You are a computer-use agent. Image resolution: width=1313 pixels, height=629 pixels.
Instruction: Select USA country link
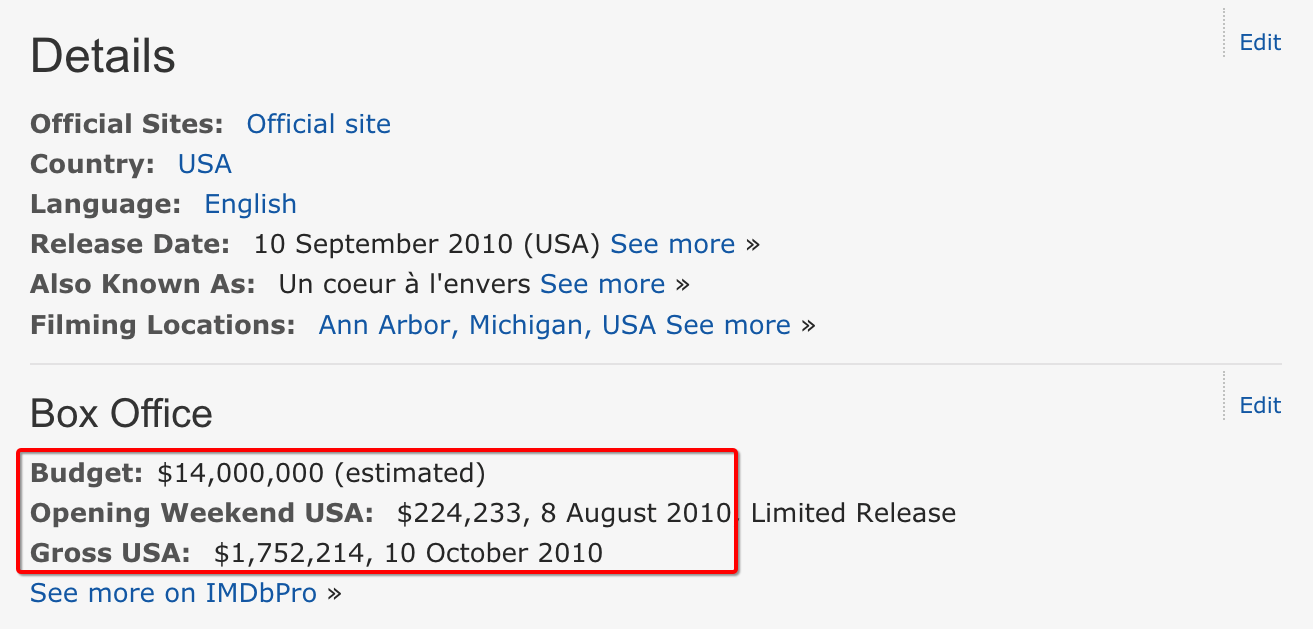tap(205, 164)
